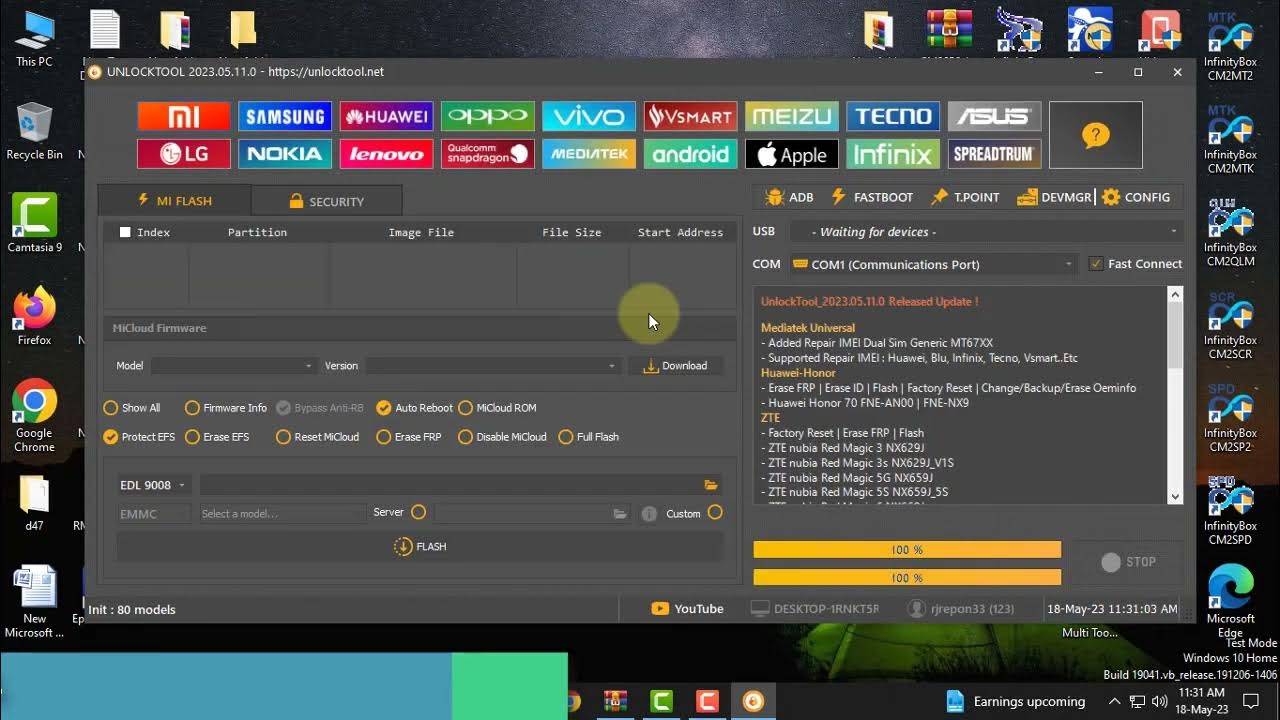Select the MediaTek brand logo
The height and width of the screenshot is (720, 1280).
point(589,154)
